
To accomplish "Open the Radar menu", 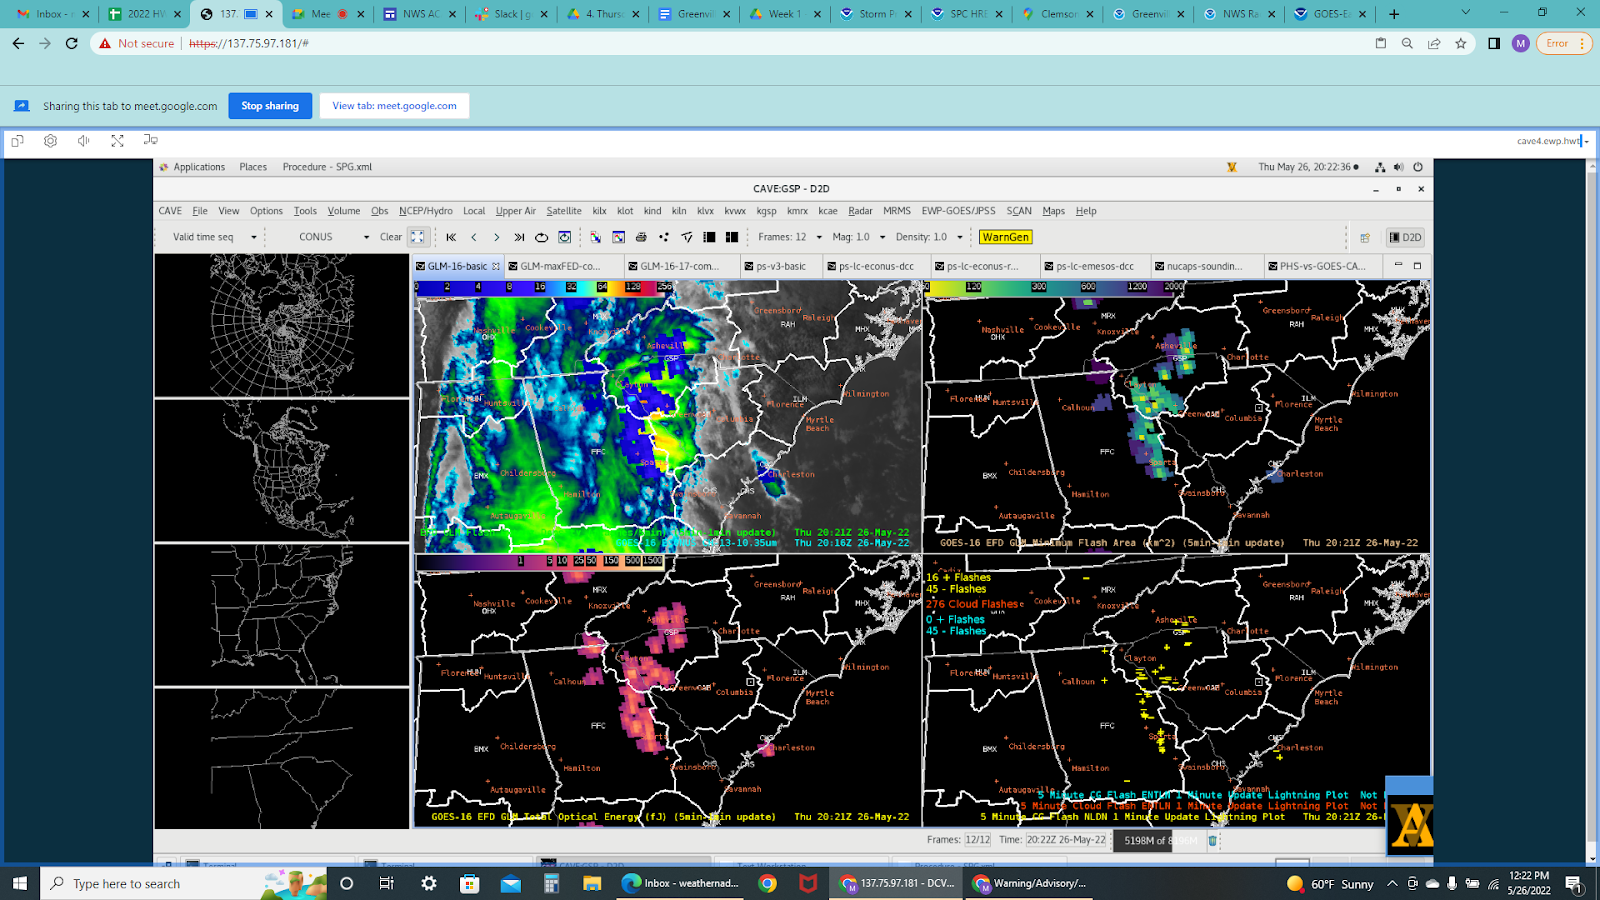I will 860,211.
